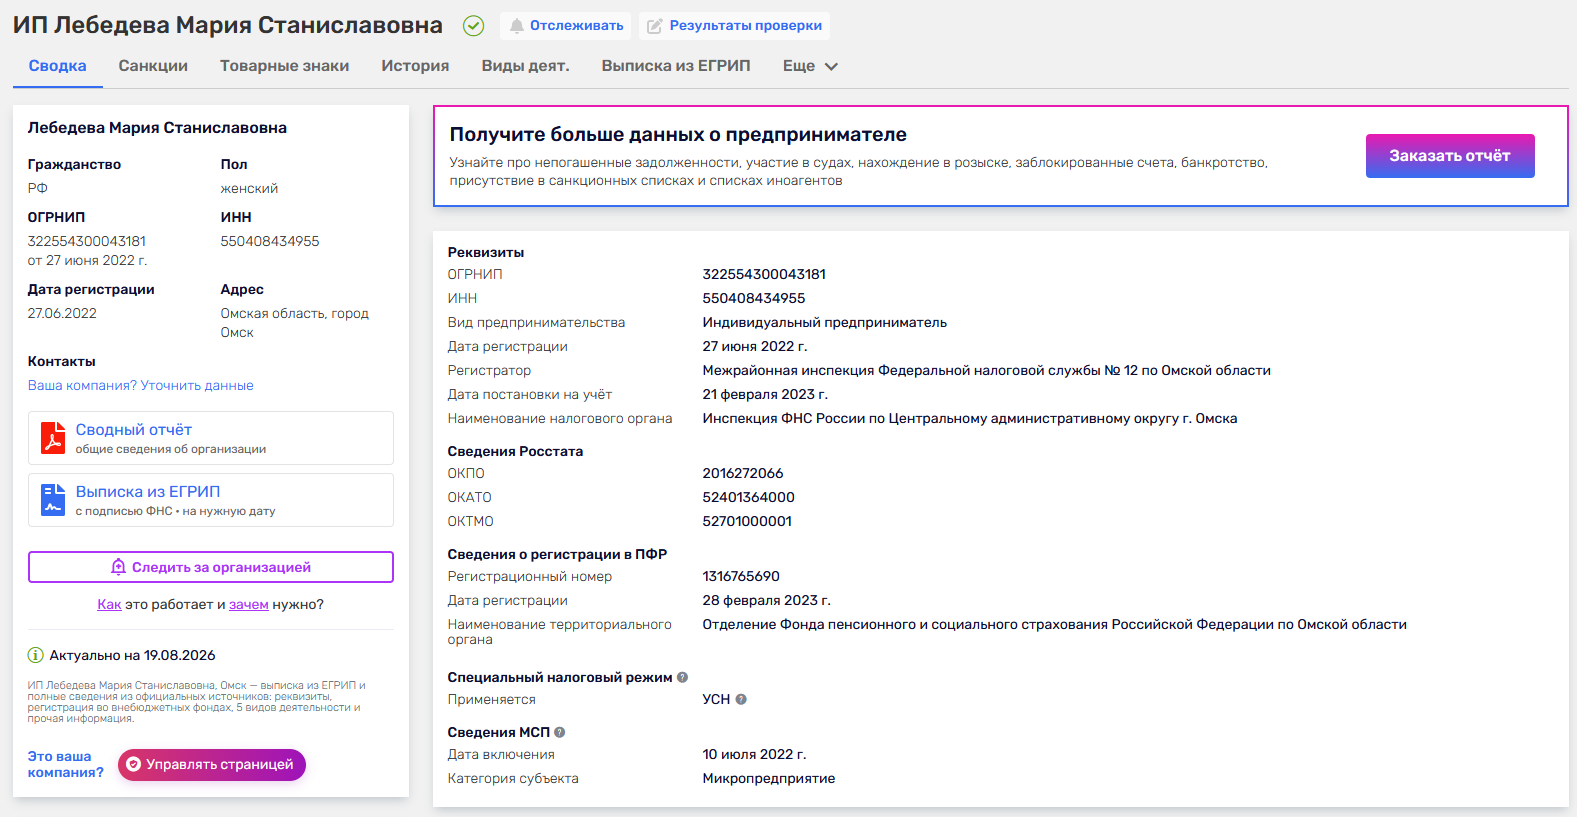Click the green verified checkmark icon
The height and width of the screenshot is (817, 1577).
474,26
